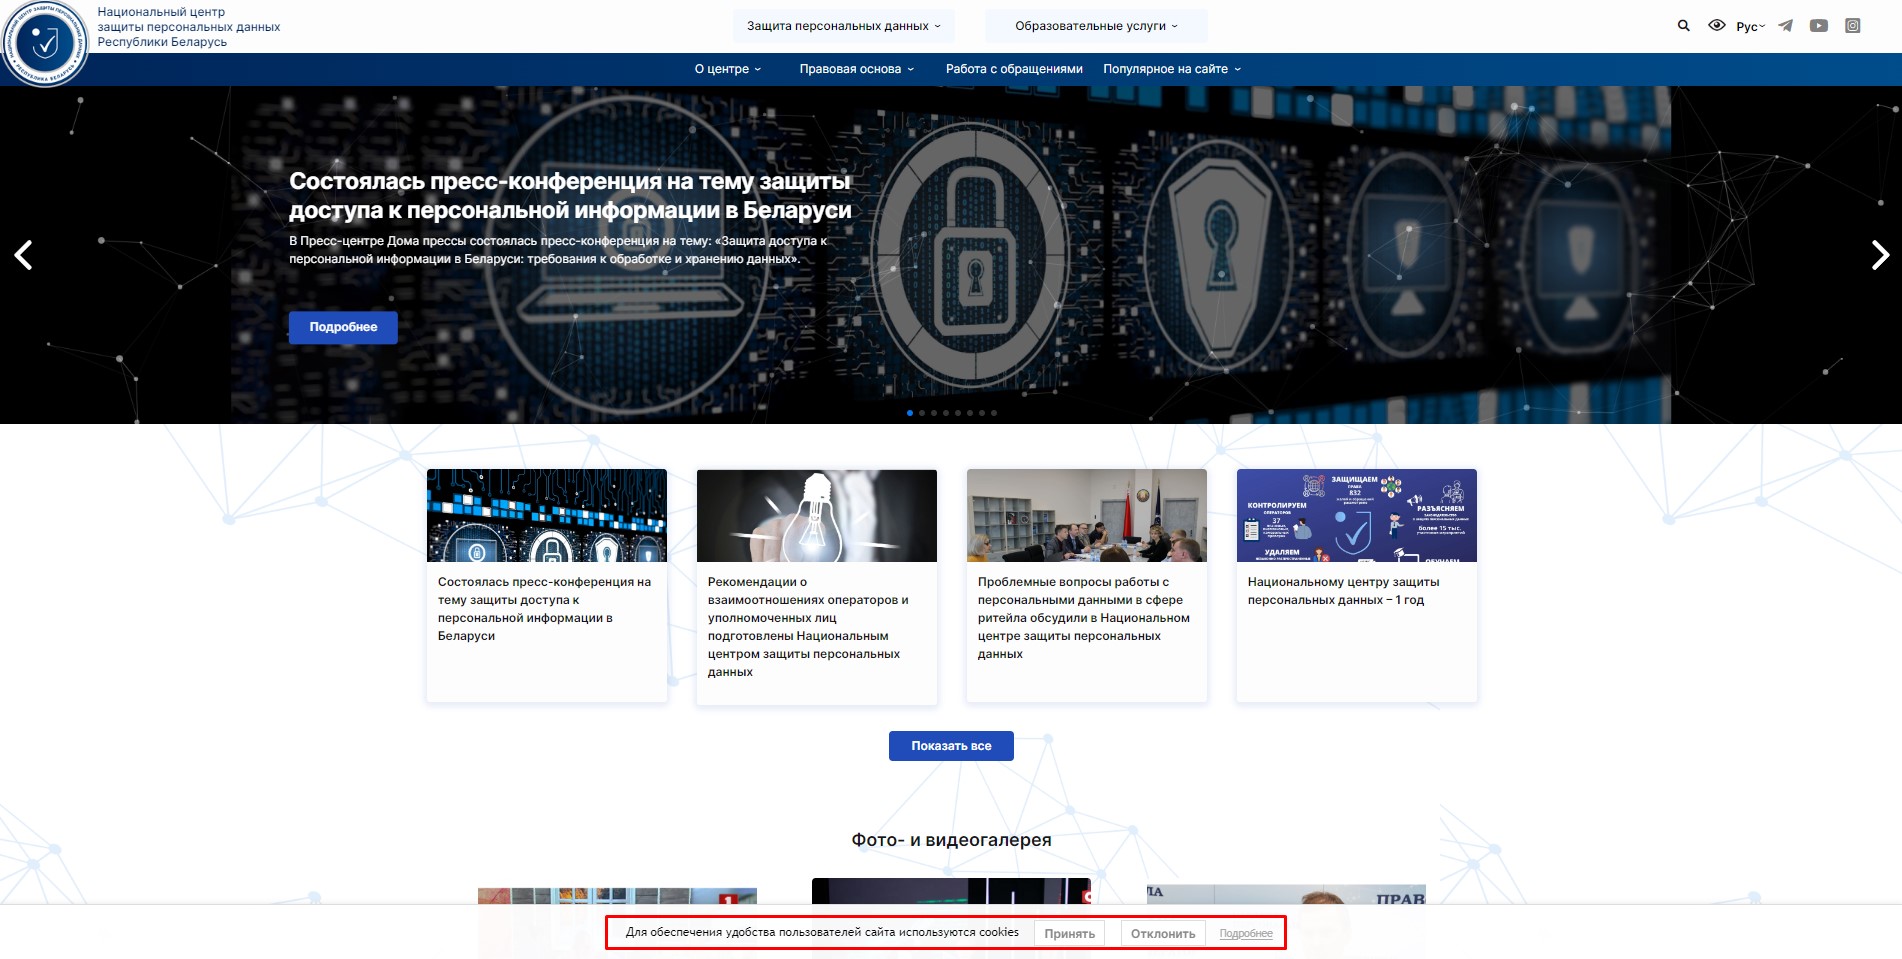1902x959 pixels.
Task: Open the Telegram channel icon
Action: pyautogui.click(x=1785, y=26)
